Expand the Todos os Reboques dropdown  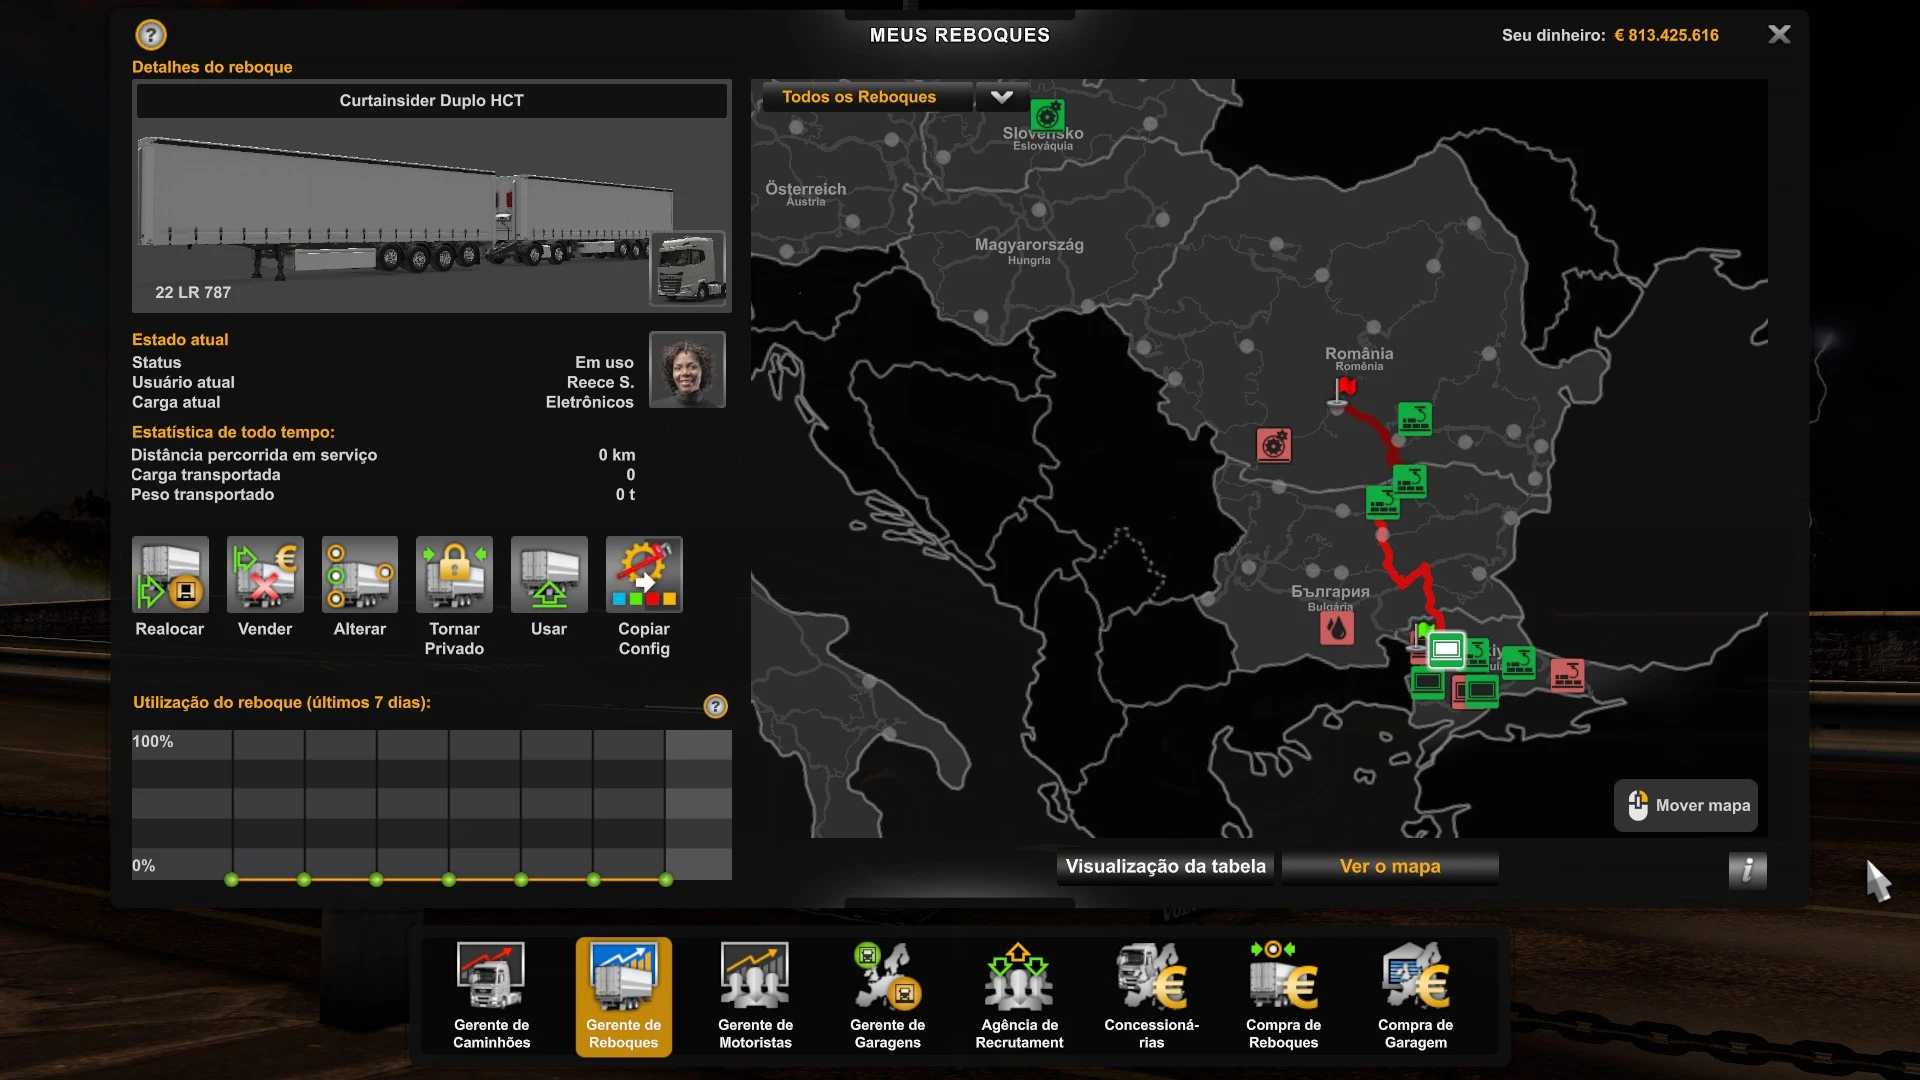click(x=1001, y=97)
